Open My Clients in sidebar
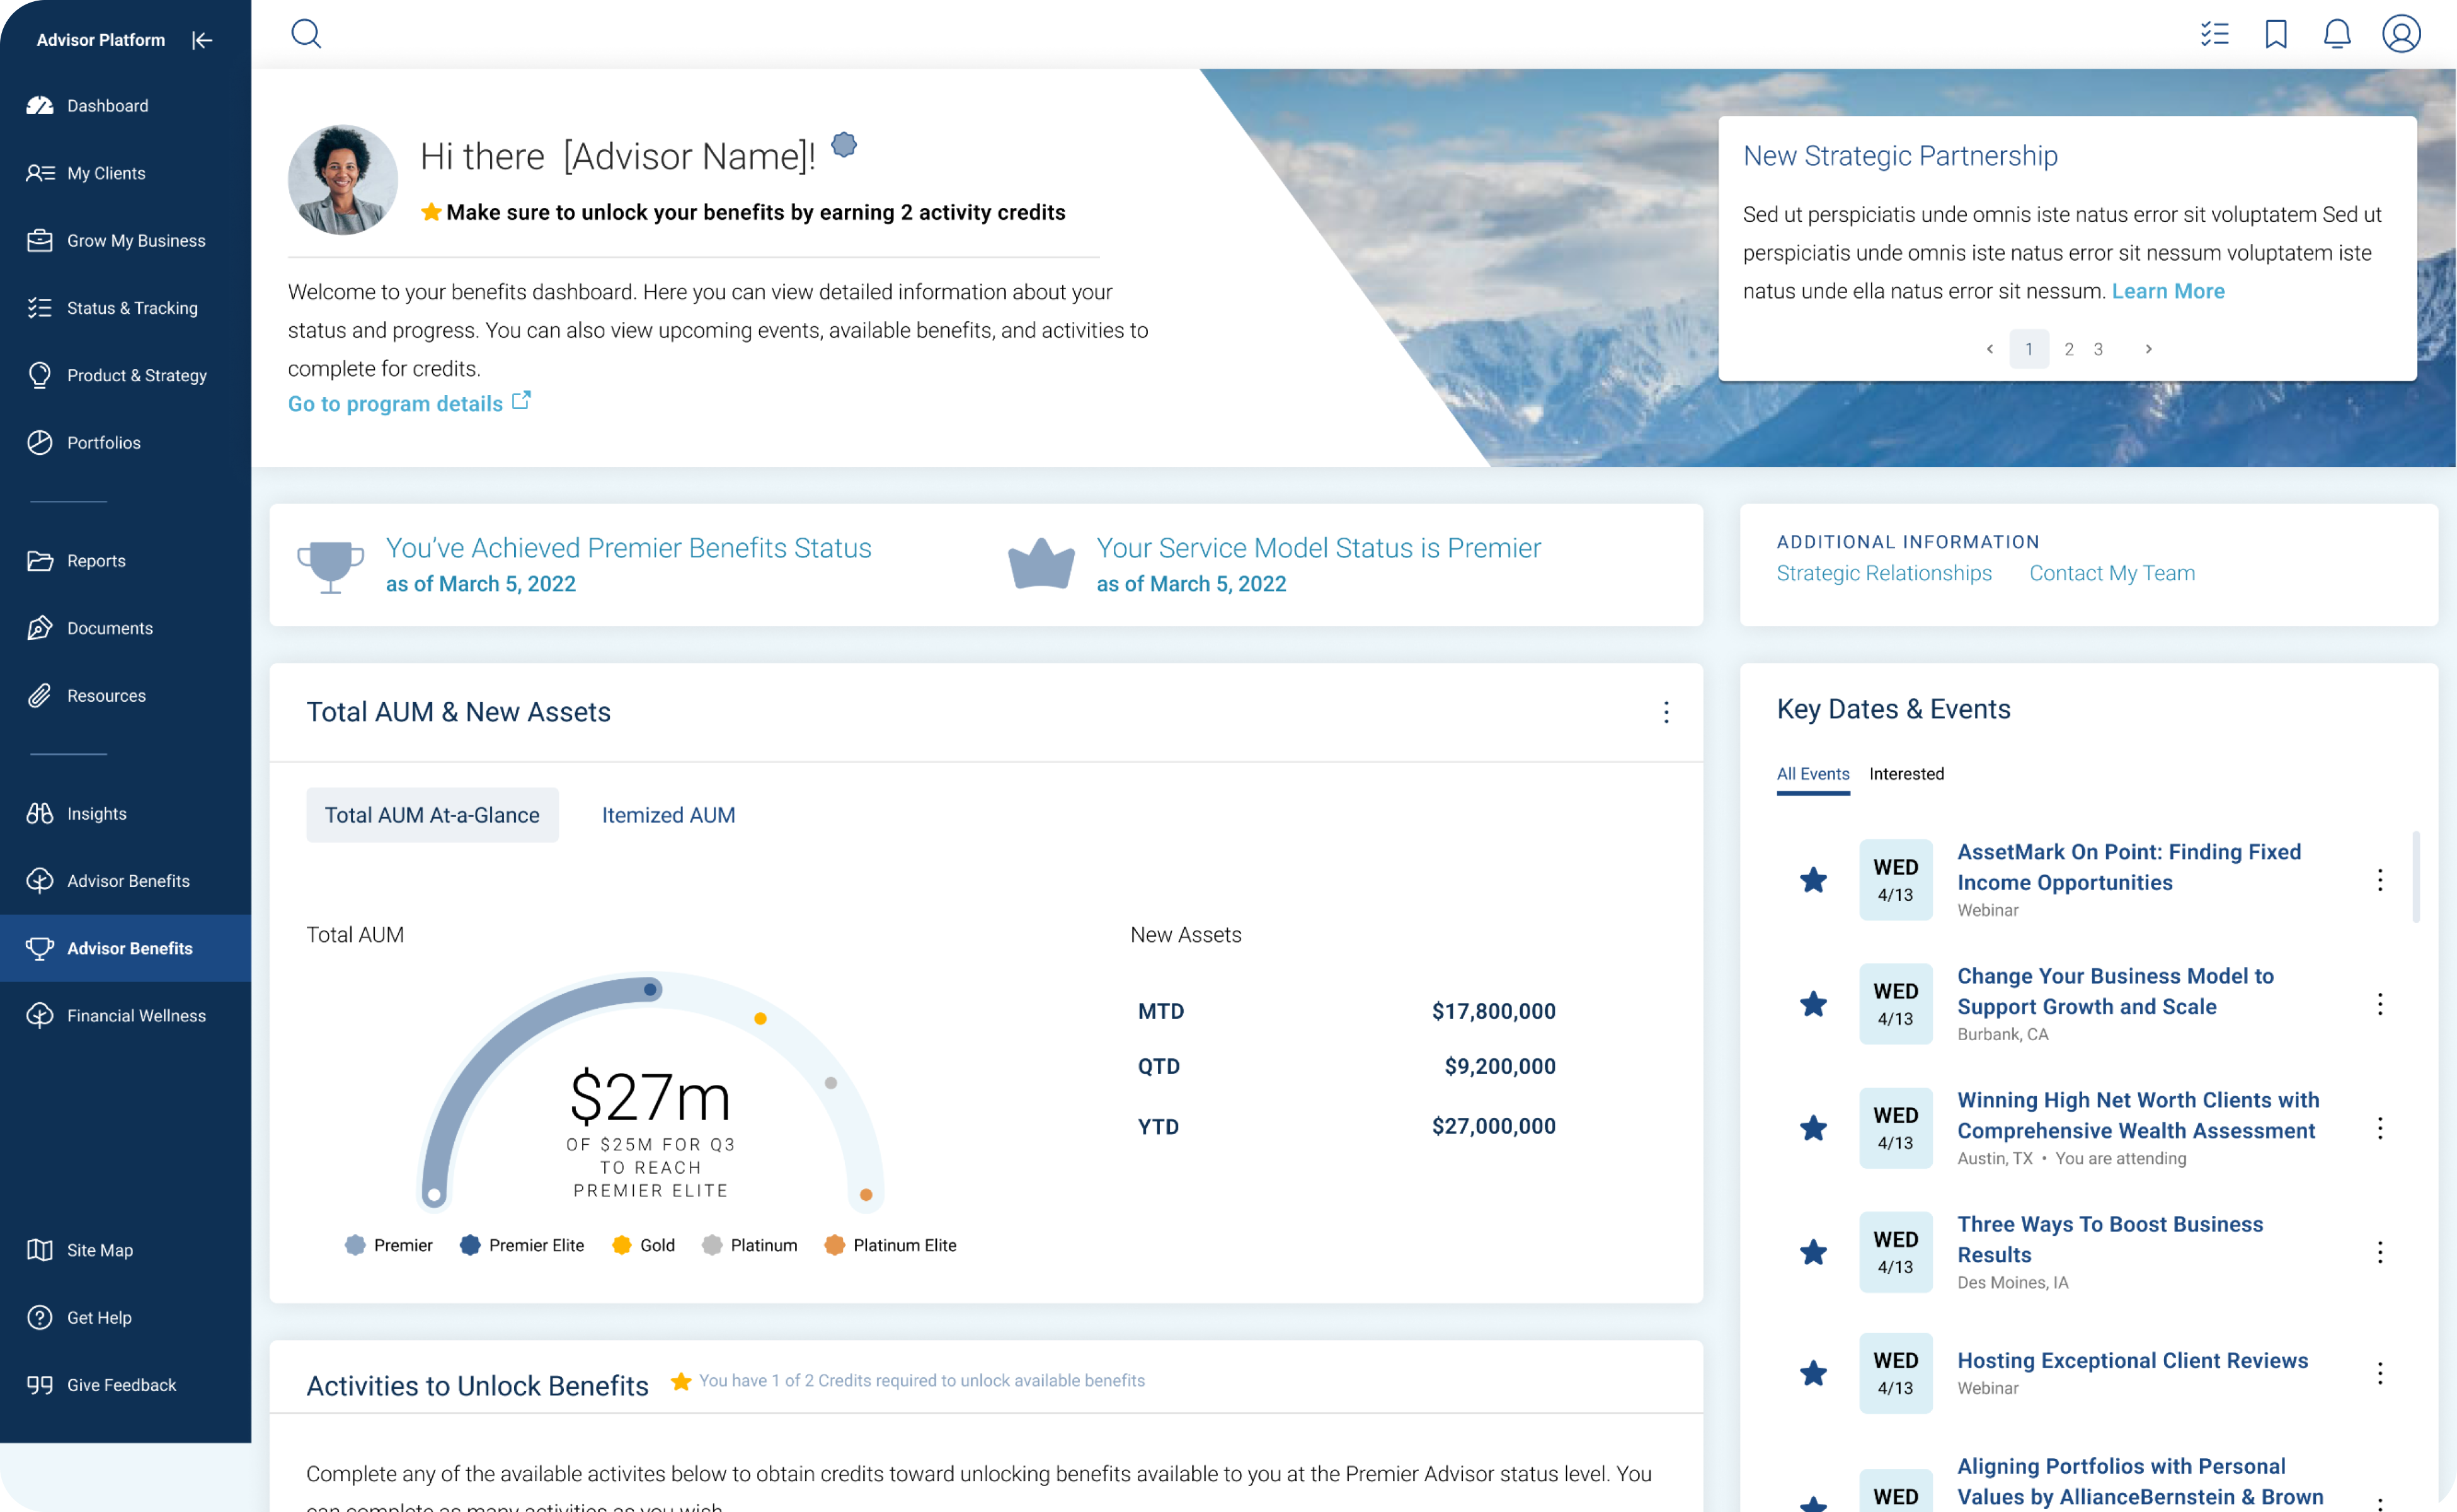The width and height of the screenshot is (2457, 1512). click(x=125, y=173)
